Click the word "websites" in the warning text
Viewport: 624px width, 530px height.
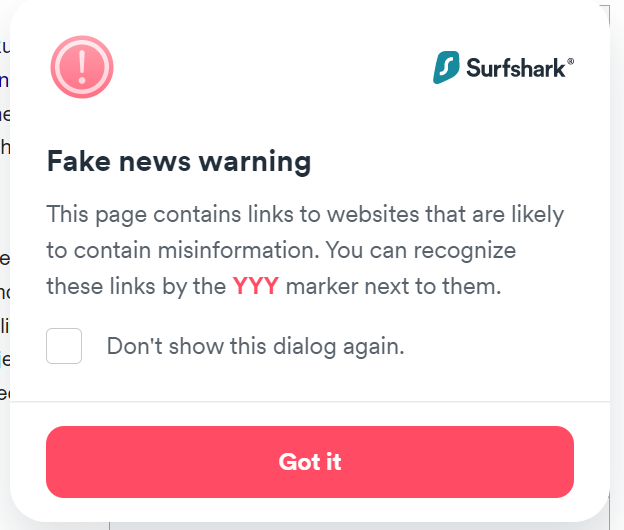coord(373,214)
